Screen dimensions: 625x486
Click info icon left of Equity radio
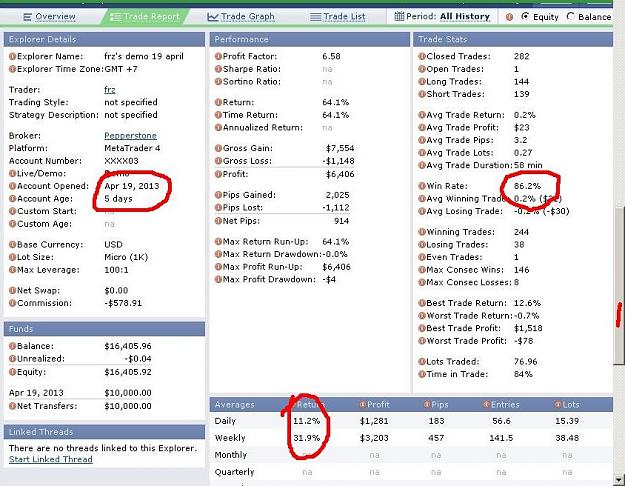tap(509, 17)
